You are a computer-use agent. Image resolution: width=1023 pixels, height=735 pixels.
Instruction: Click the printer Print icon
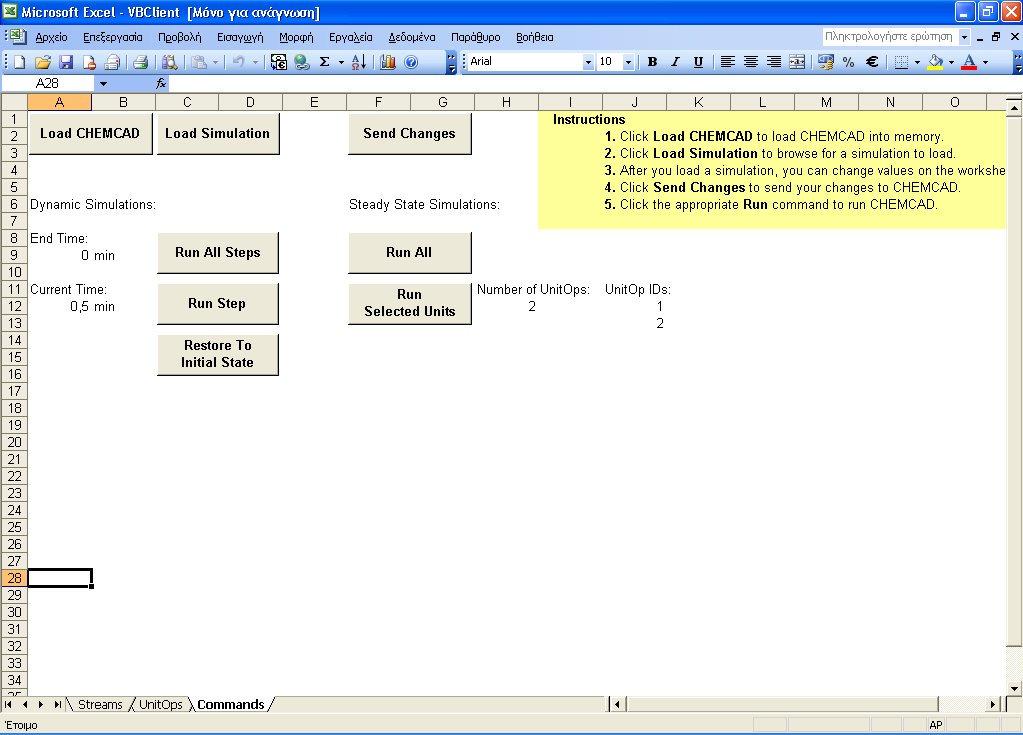tap(140, 62)
